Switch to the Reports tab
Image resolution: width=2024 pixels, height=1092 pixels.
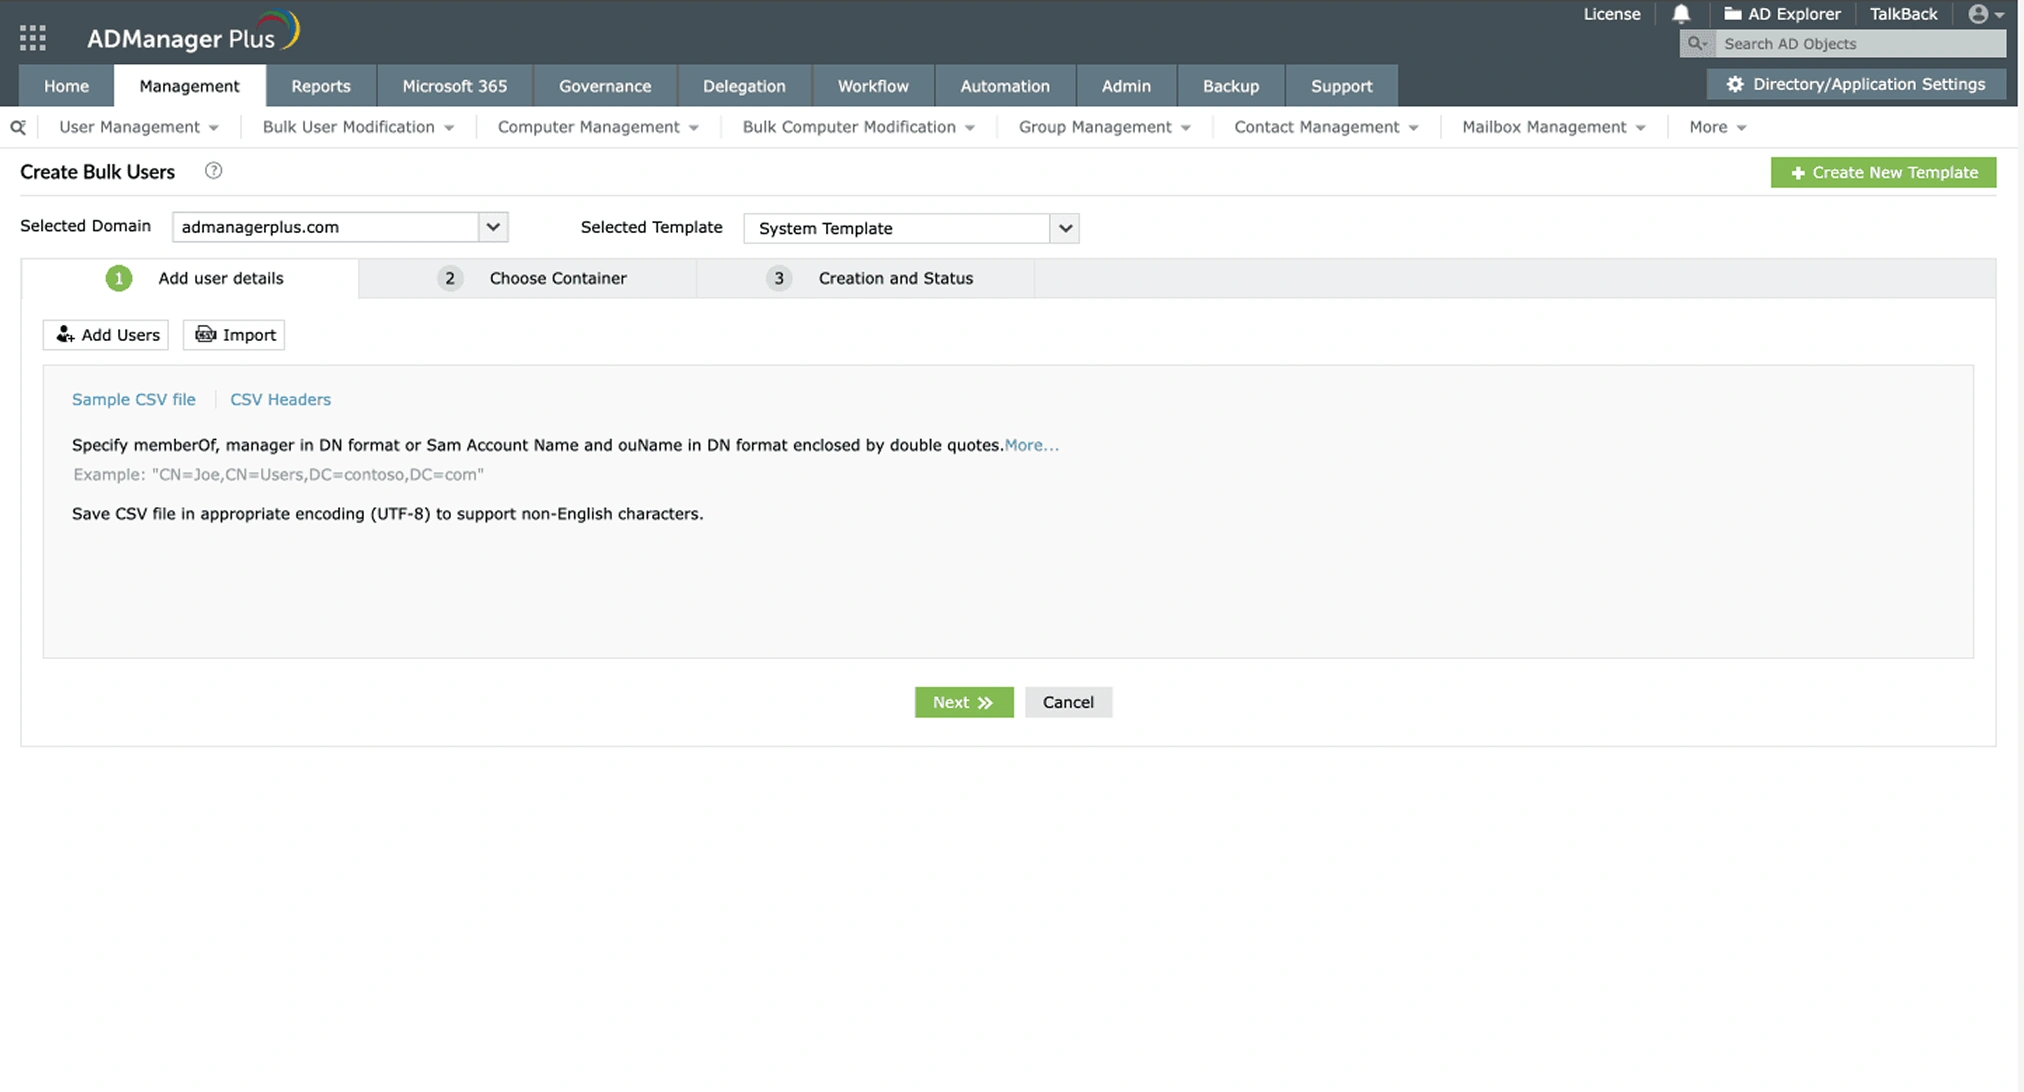pyautogui.click(x=320, y=86)
